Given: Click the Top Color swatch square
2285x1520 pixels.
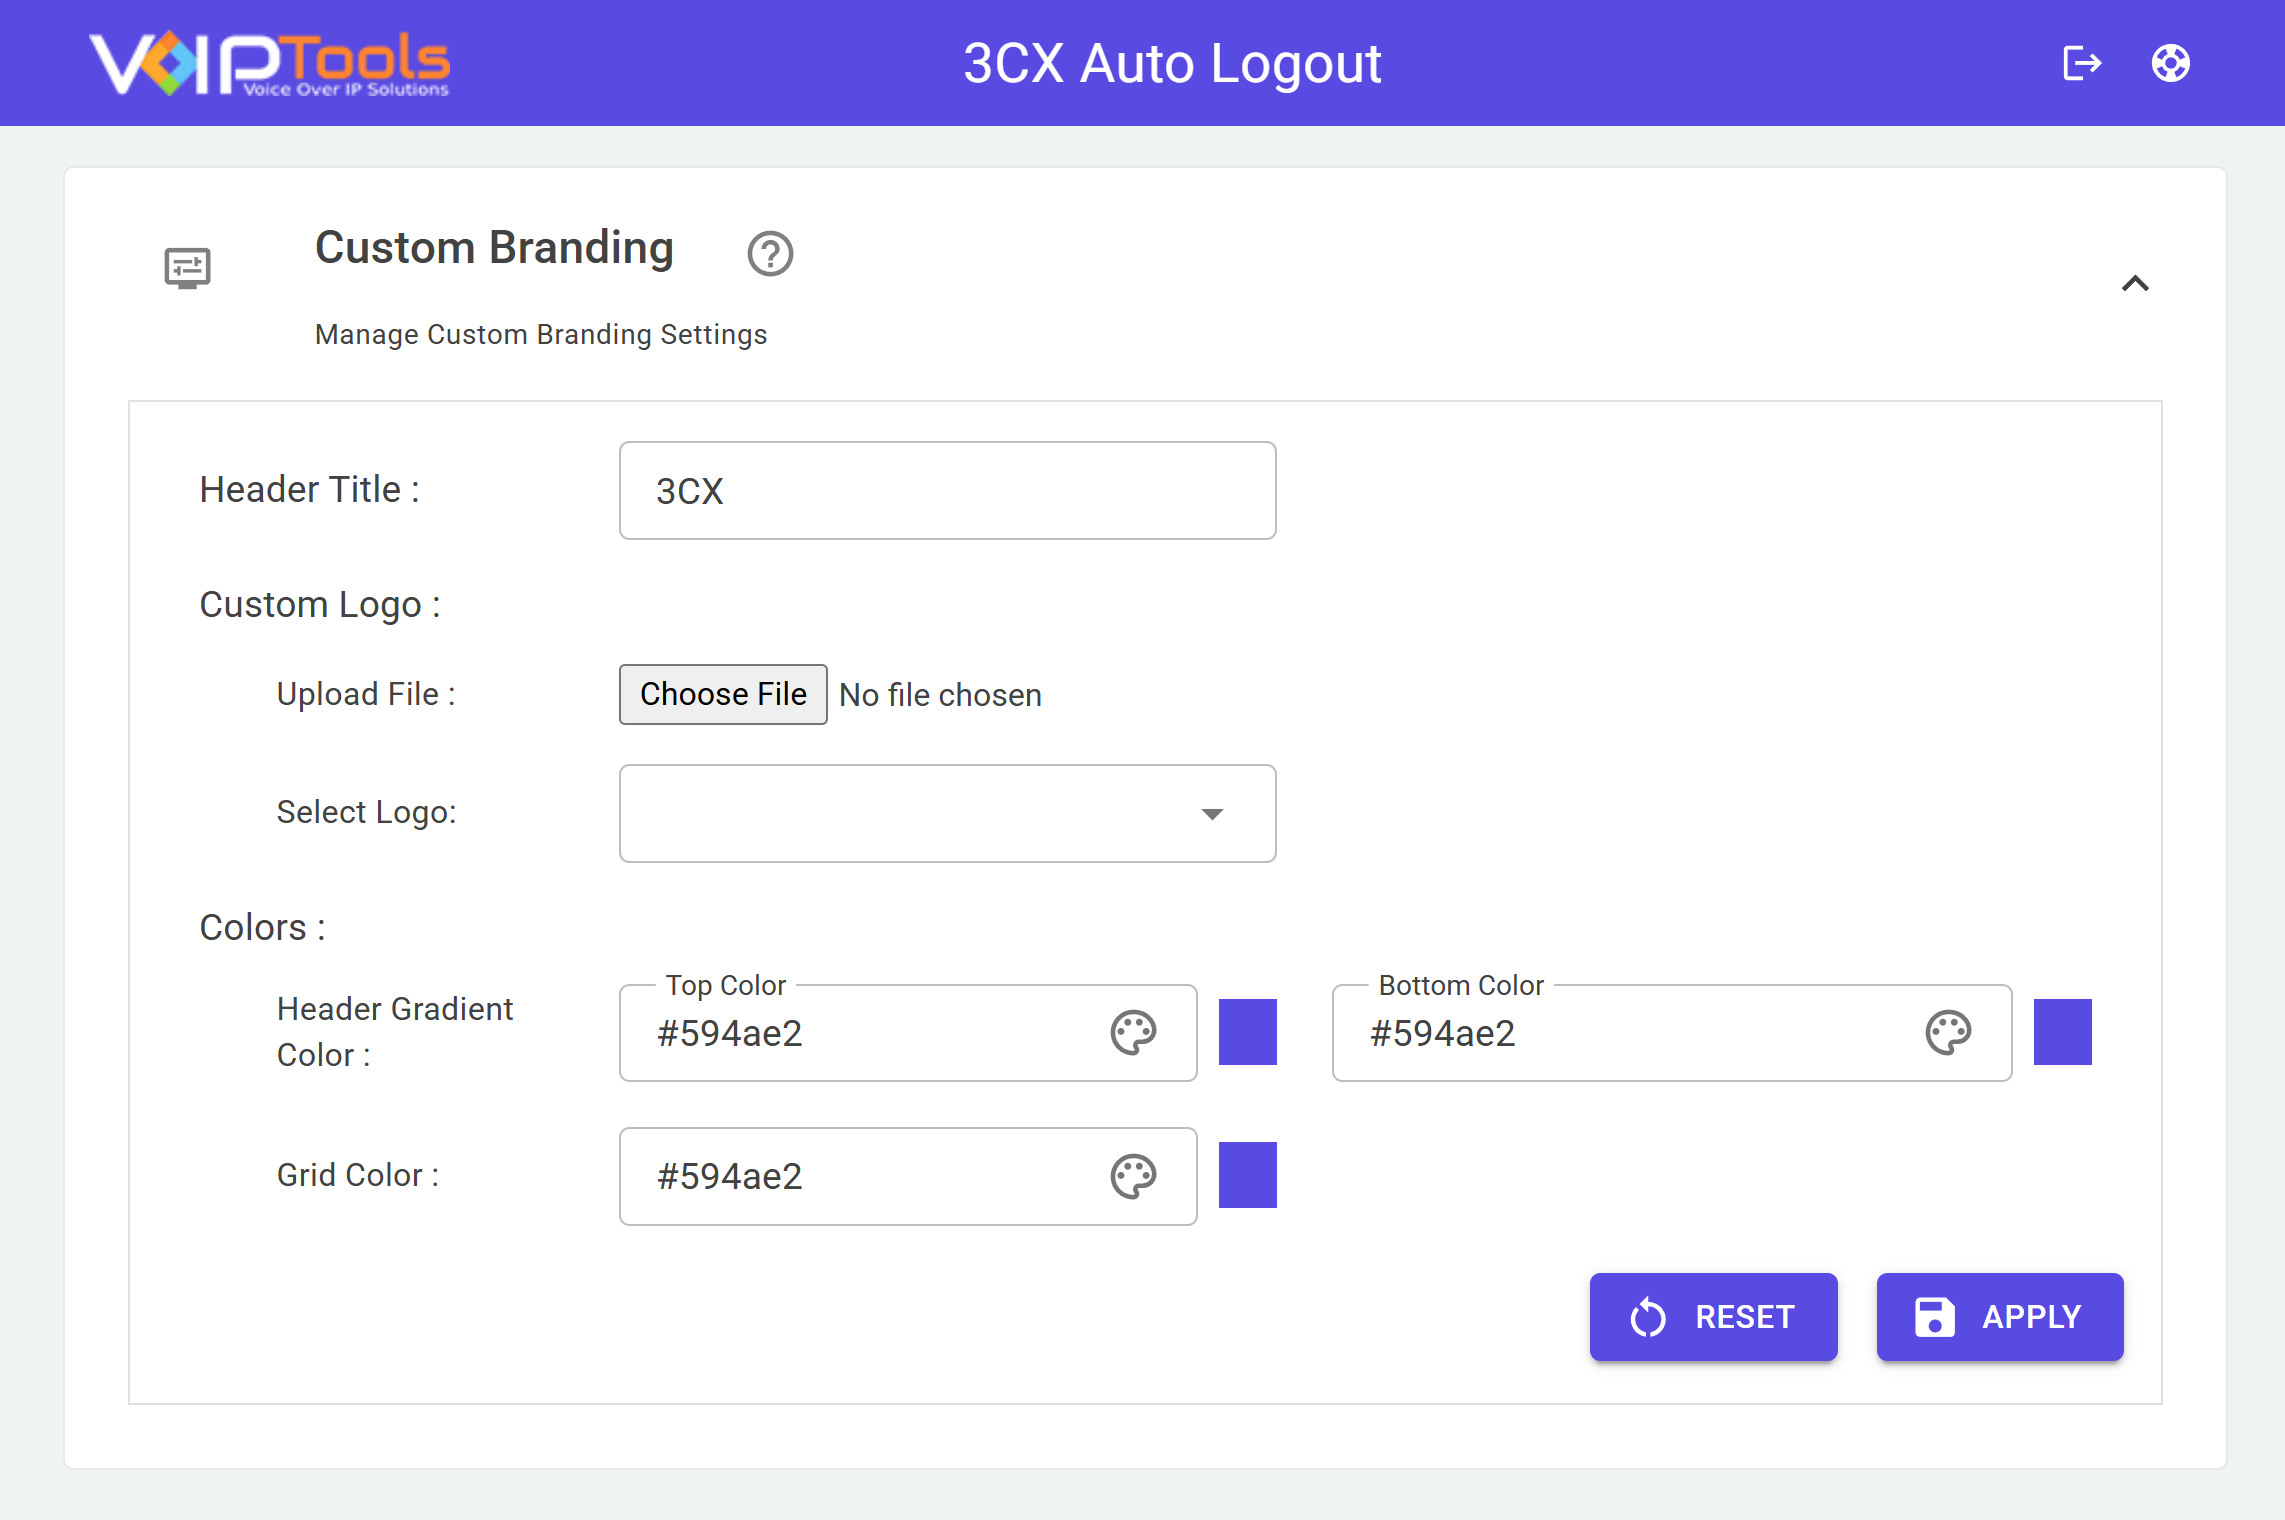Looking at the screenshot, I should click(1248, 1032).
